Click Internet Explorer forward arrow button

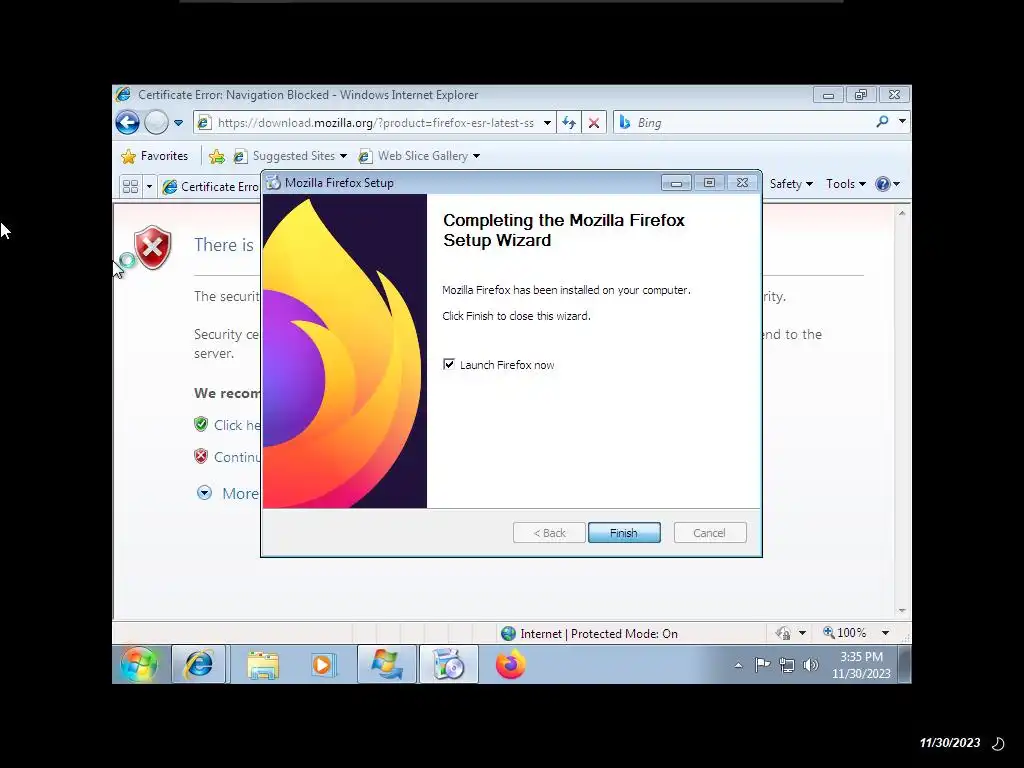coord(156,122)
